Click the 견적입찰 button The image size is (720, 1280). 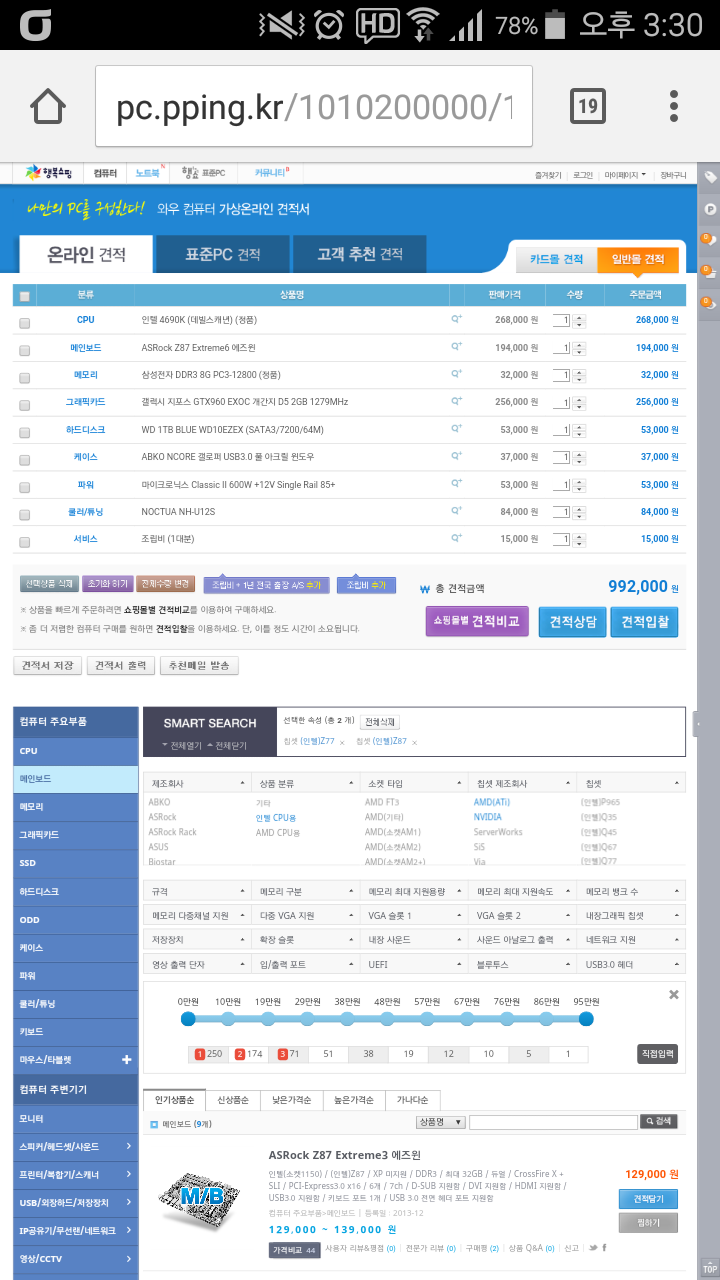tap(645, 622)
